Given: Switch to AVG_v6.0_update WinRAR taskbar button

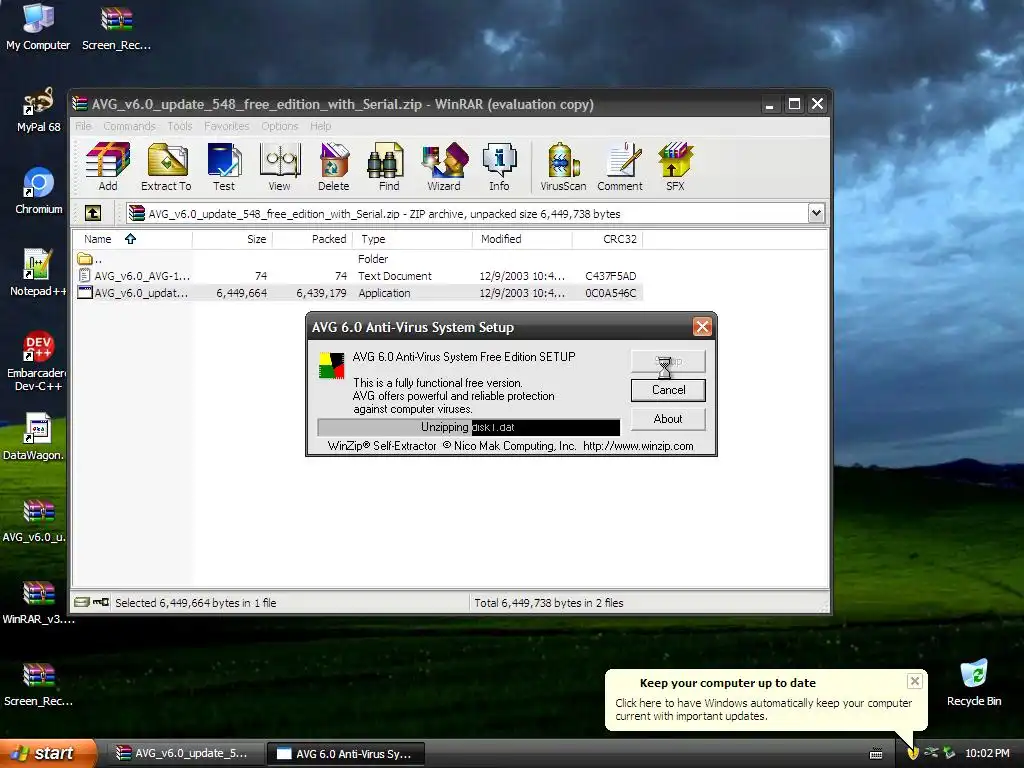Looking at the screenshot, I should click(x=184, y=753).
